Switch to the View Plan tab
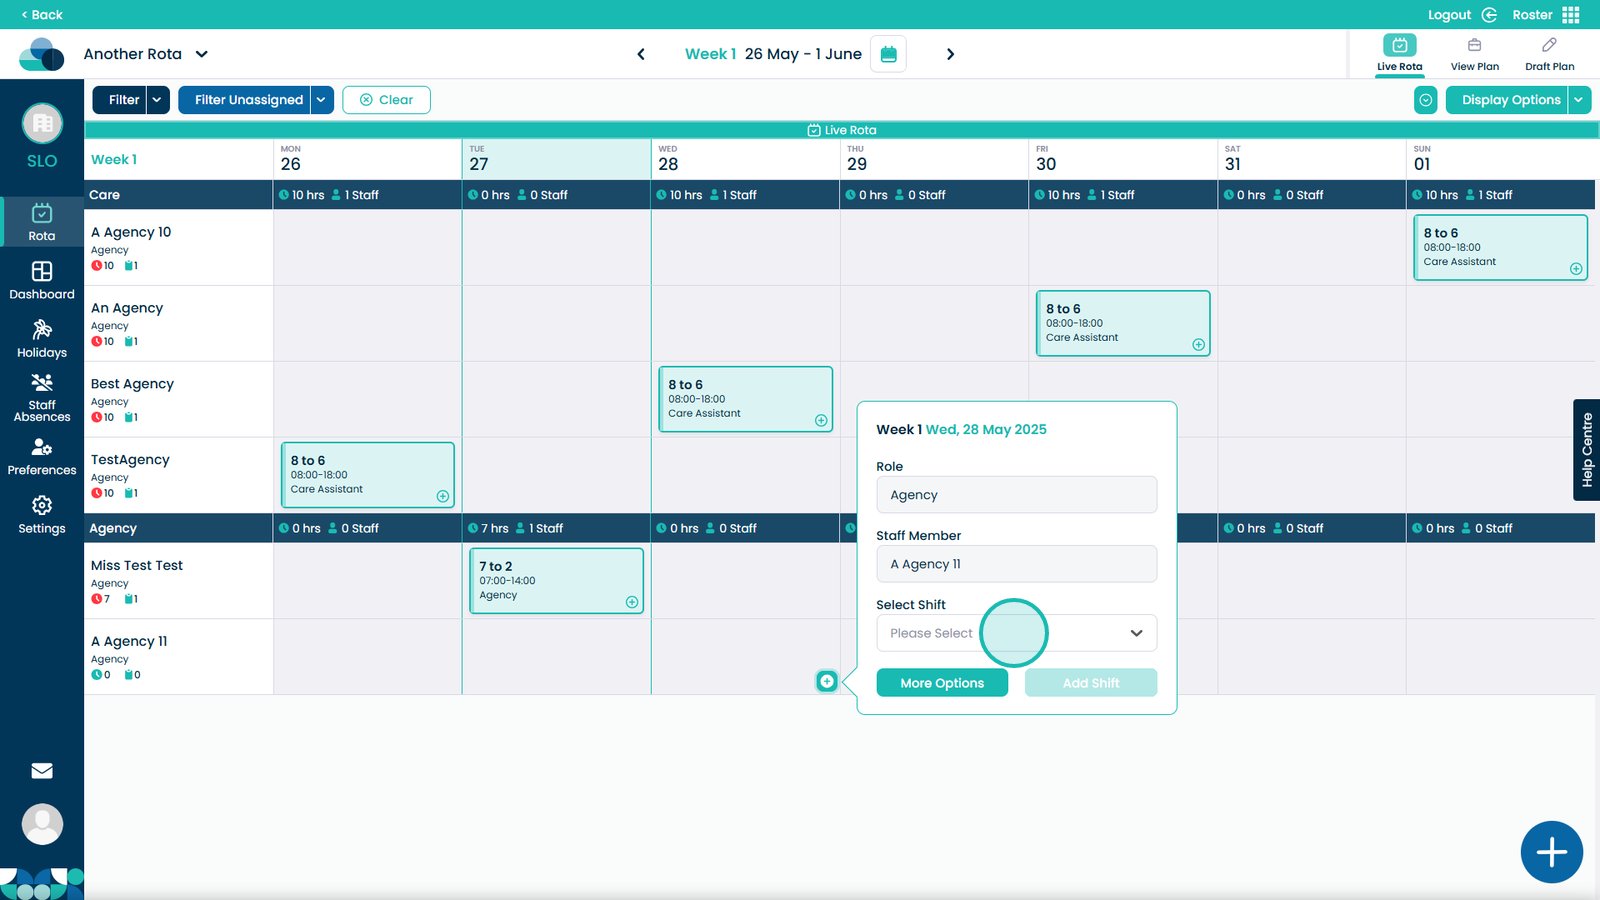 pos(1474,54)
